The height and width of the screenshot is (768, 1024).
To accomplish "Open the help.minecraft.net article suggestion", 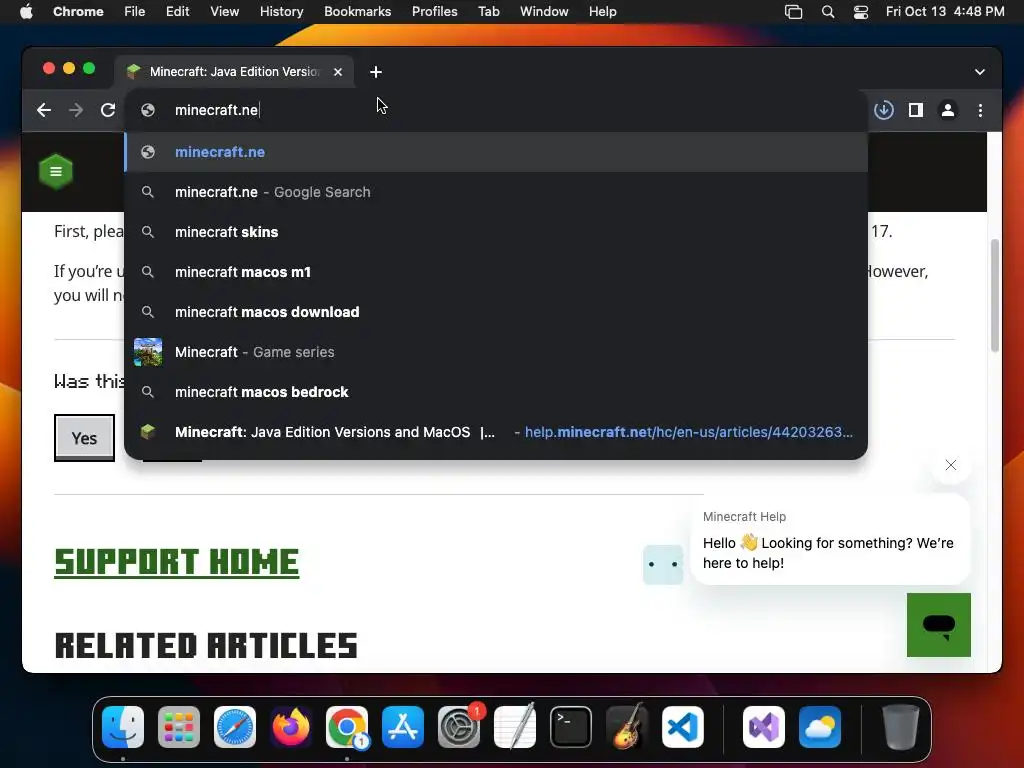I will coord(496,432).
